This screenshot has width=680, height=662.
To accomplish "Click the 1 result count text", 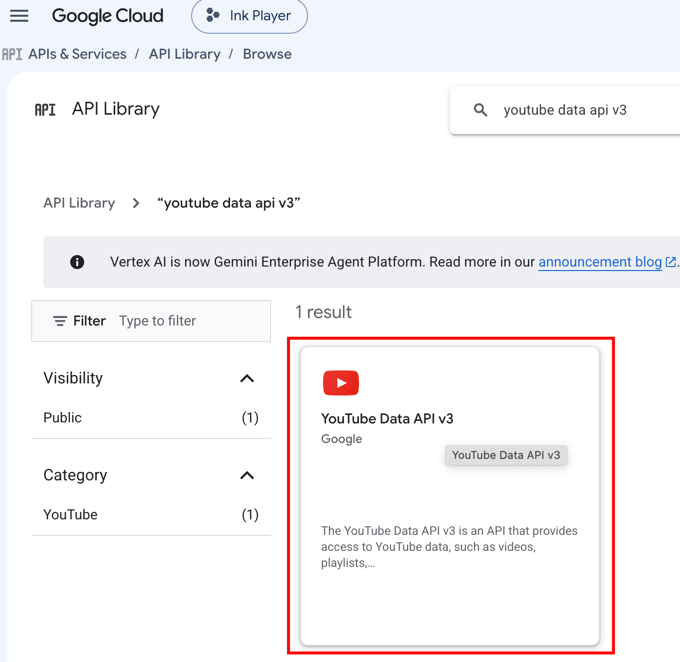I will point(324,312).
